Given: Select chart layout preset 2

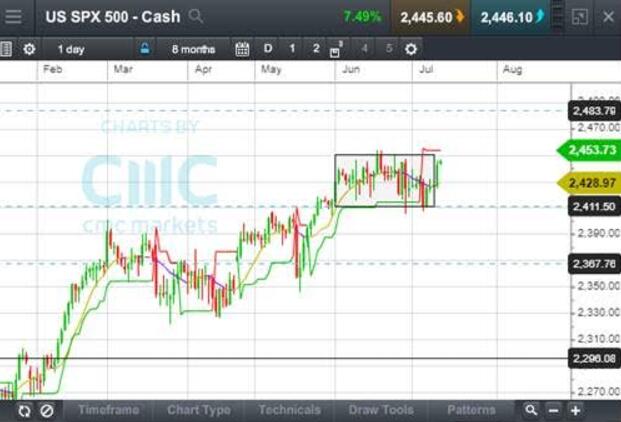Looking at the screenshot, I should (x=316, y=49).
